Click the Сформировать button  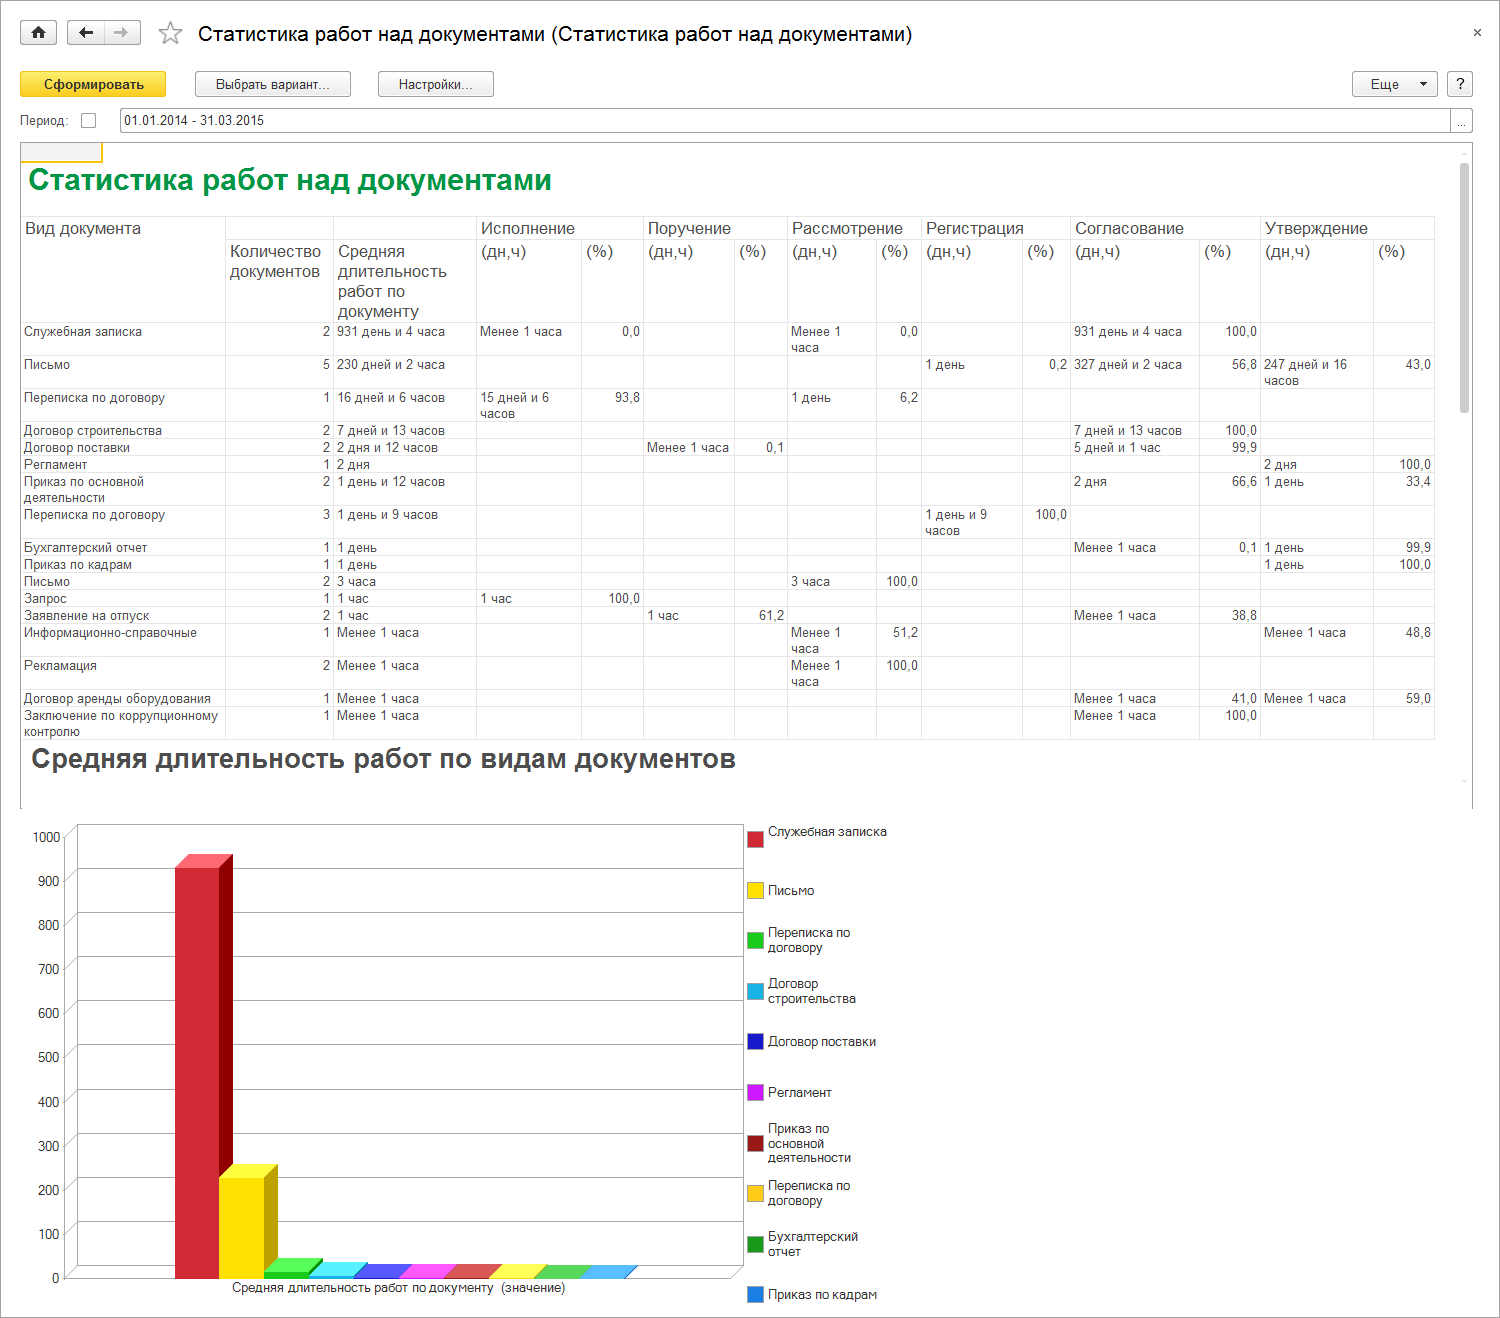93,84
